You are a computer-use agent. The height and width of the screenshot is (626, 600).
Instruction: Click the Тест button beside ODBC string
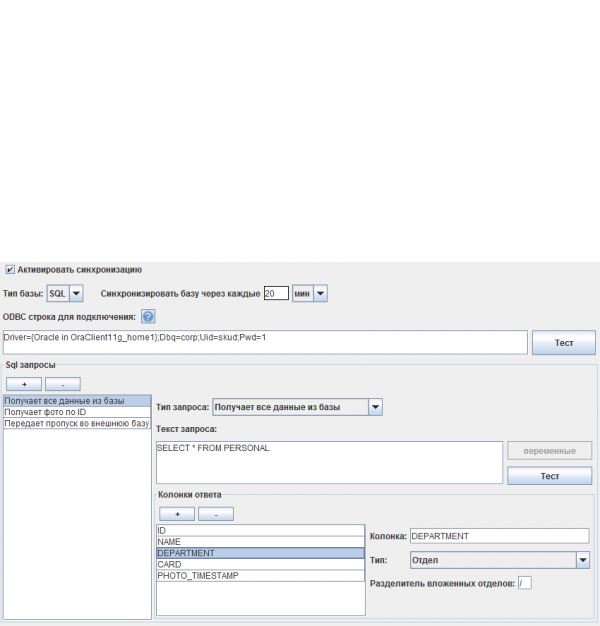[563, 343]
